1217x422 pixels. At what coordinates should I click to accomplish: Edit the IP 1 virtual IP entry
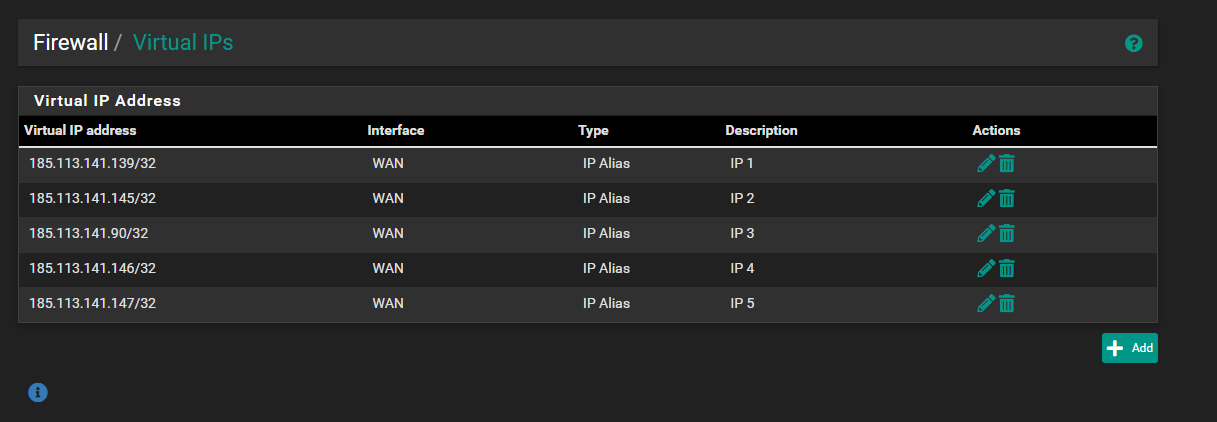985,164
